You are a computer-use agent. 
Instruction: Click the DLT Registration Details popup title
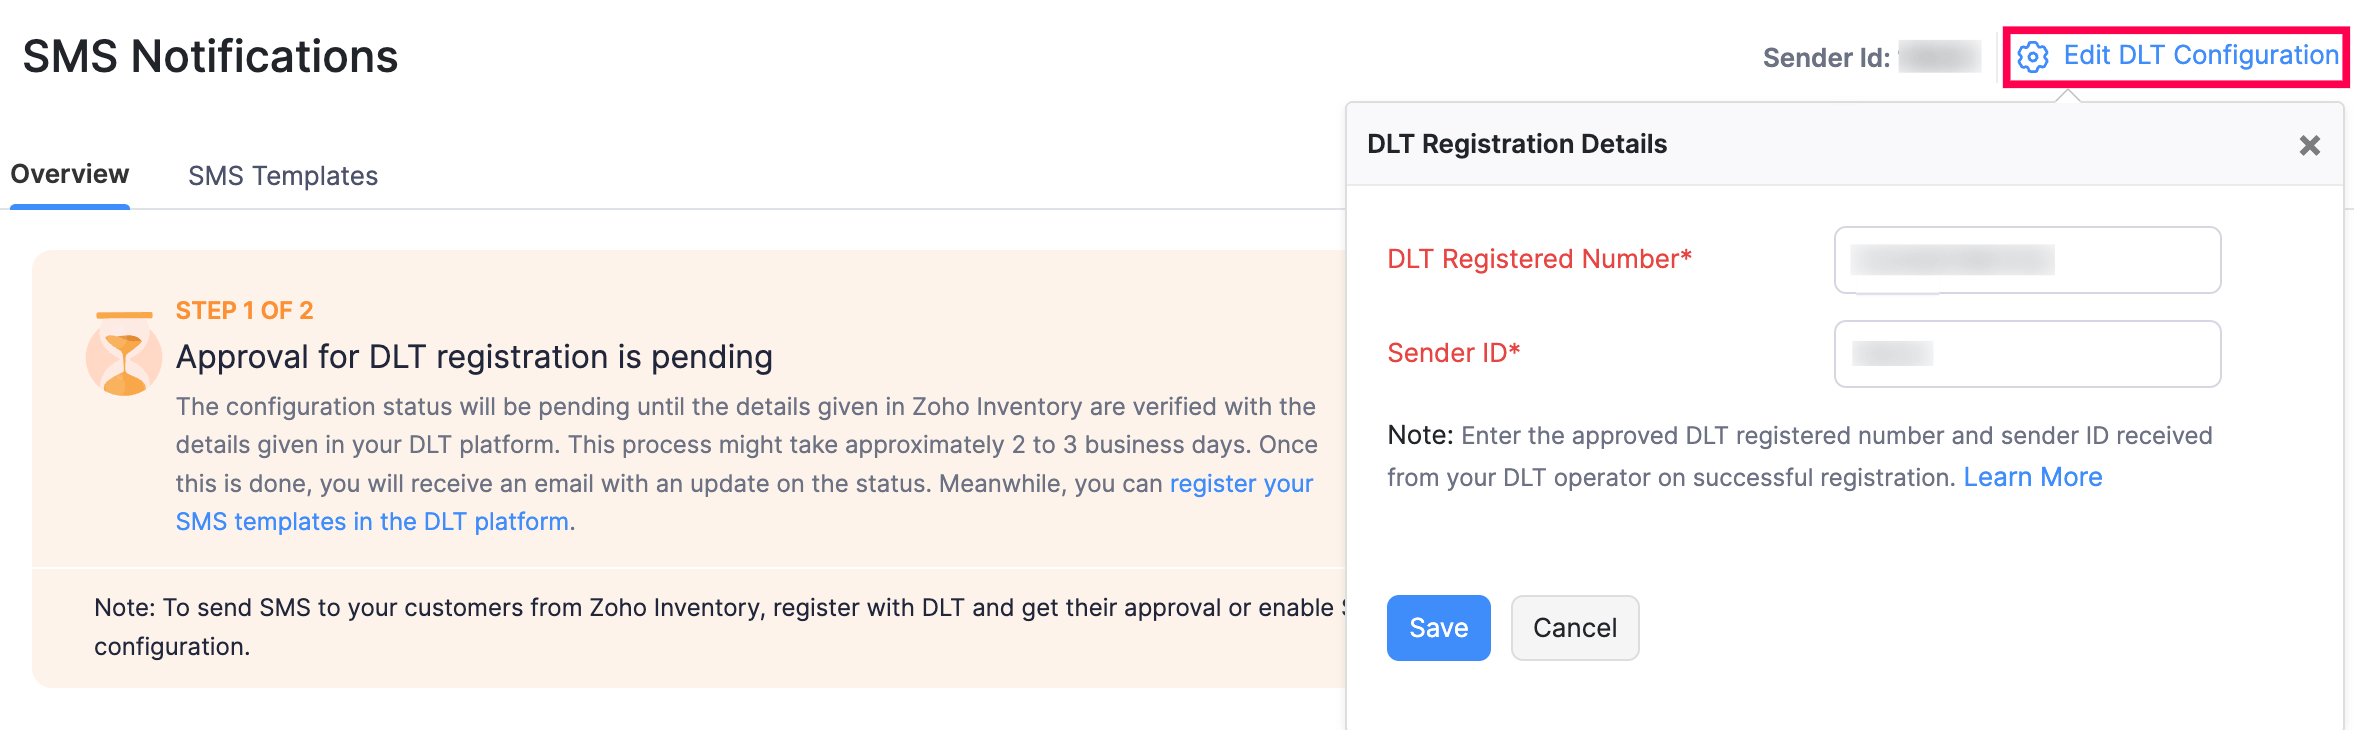tap(1516, 144)
